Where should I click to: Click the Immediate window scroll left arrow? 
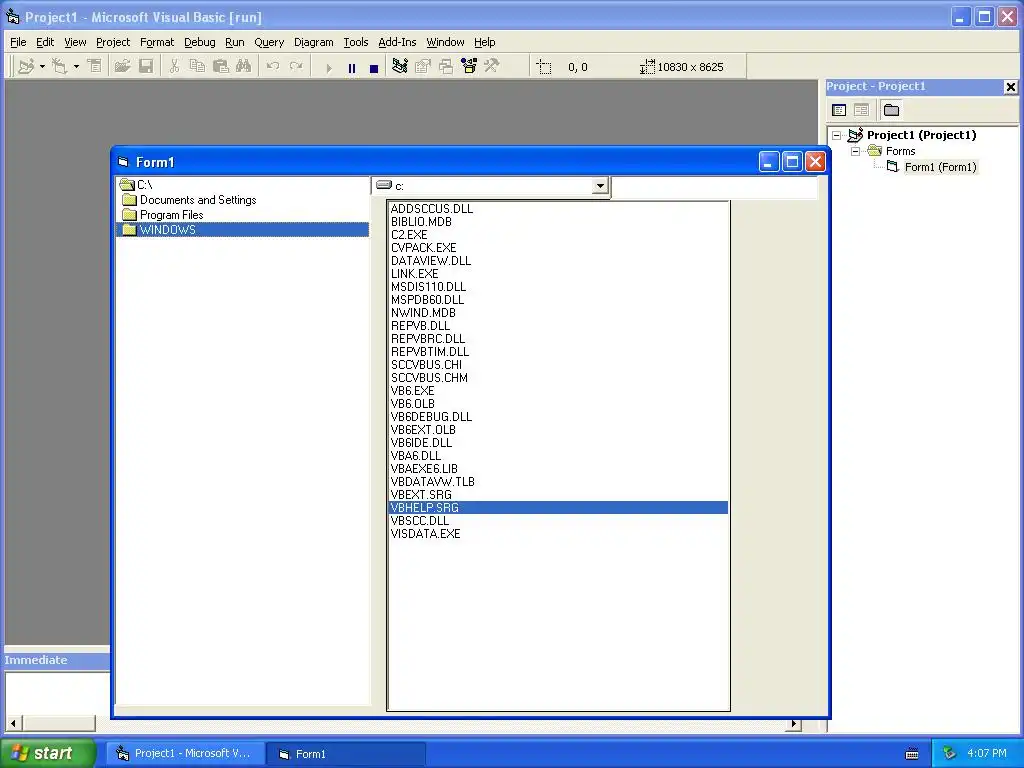(x=13, y=724)
